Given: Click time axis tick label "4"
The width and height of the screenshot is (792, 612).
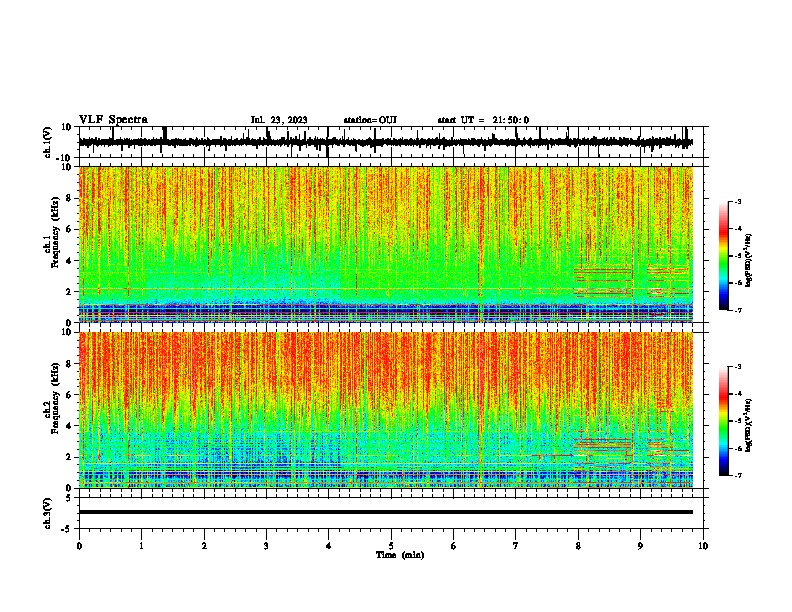Looking at the screenshot, I should click(328, 546).
